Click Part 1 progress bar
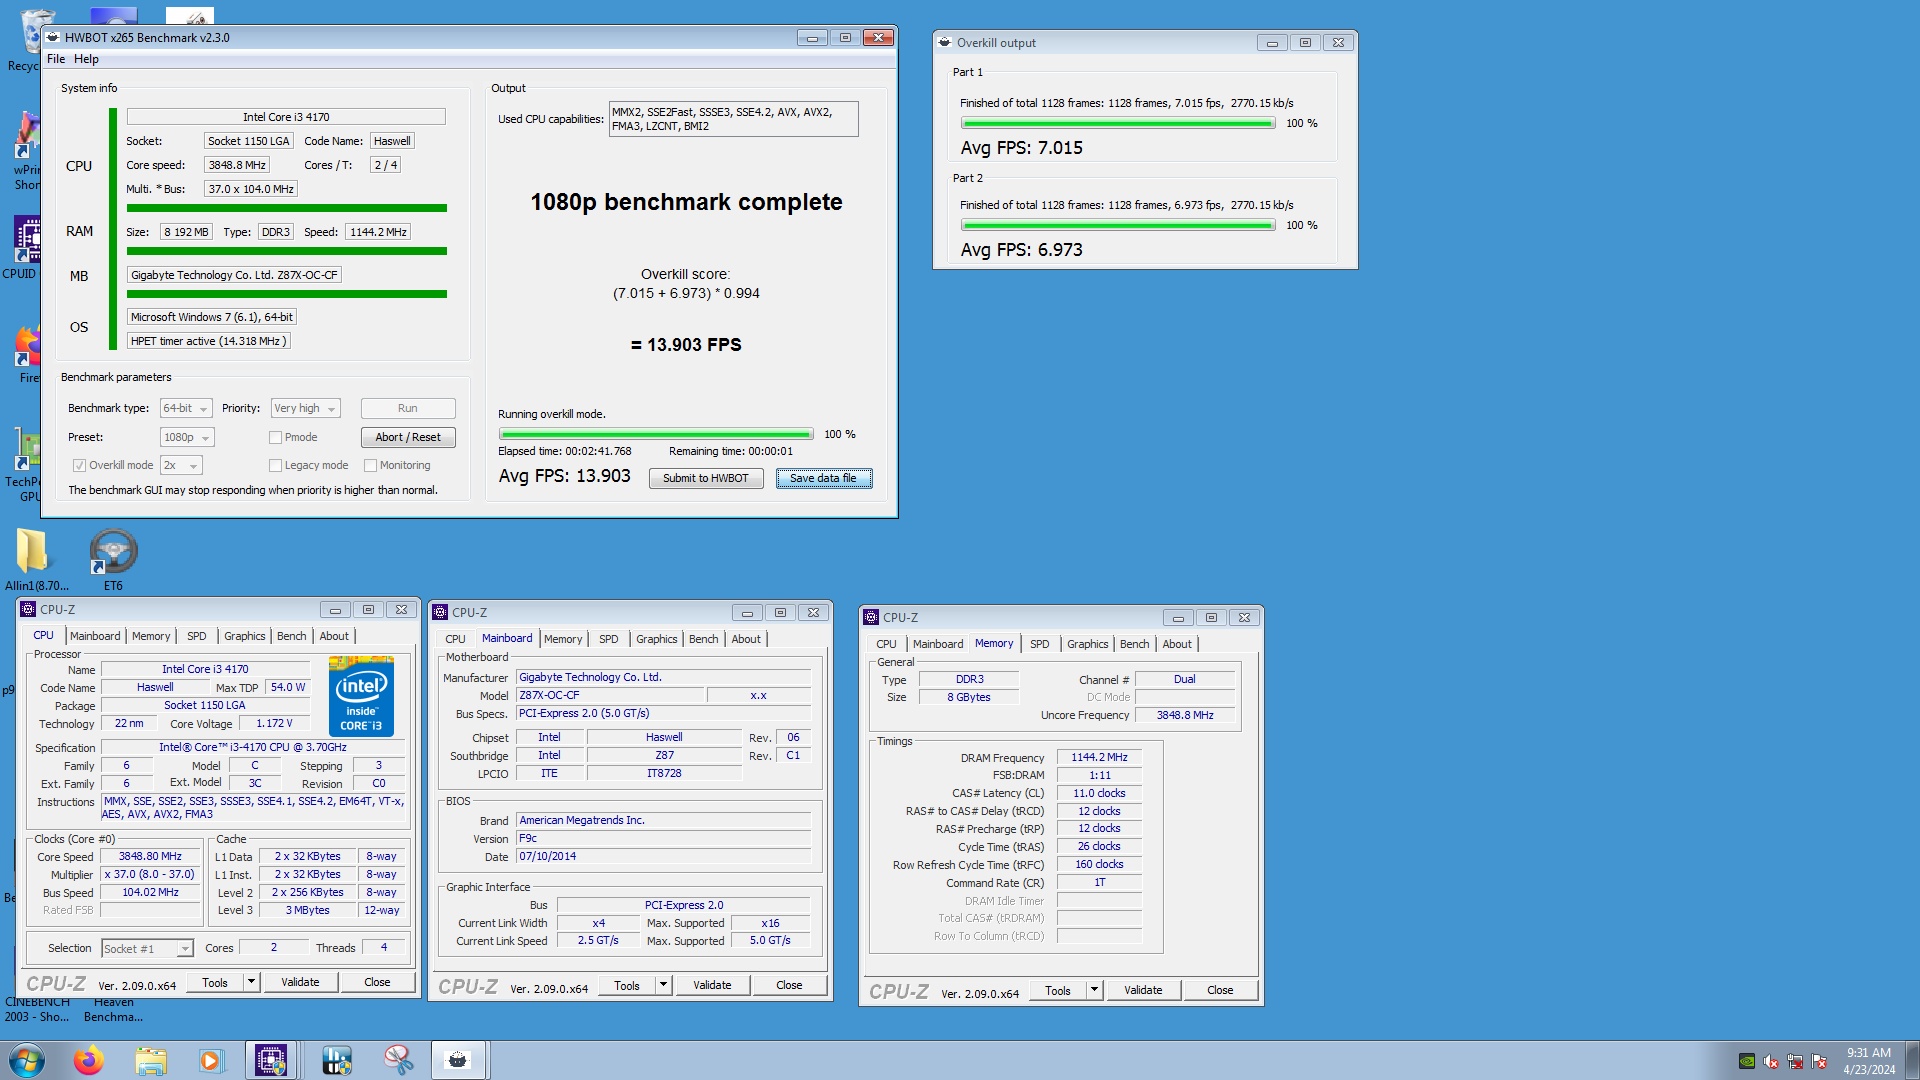1920x1080 pixels. (x=1118, y=123)
